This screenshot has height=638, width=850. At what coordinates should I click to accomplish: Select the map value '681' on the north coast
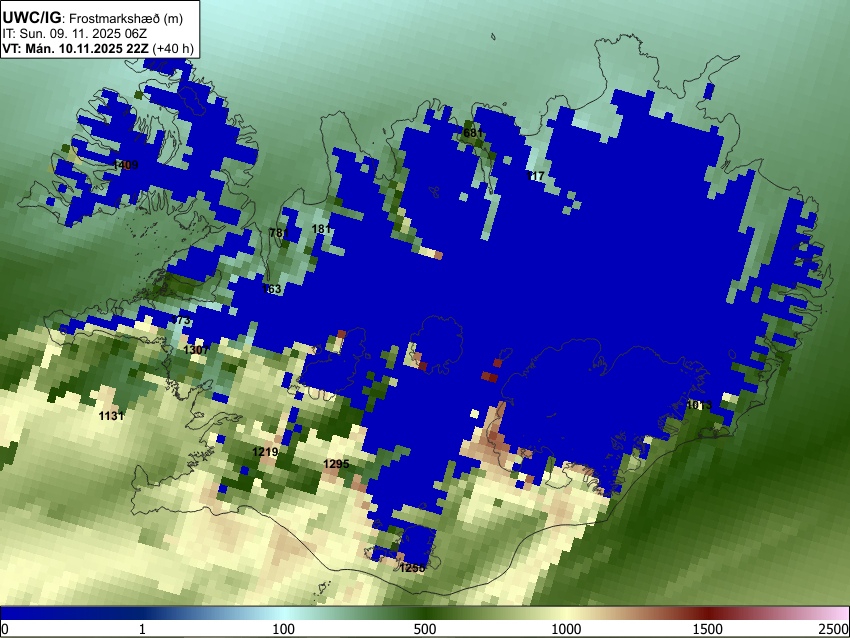pos(473,133)
